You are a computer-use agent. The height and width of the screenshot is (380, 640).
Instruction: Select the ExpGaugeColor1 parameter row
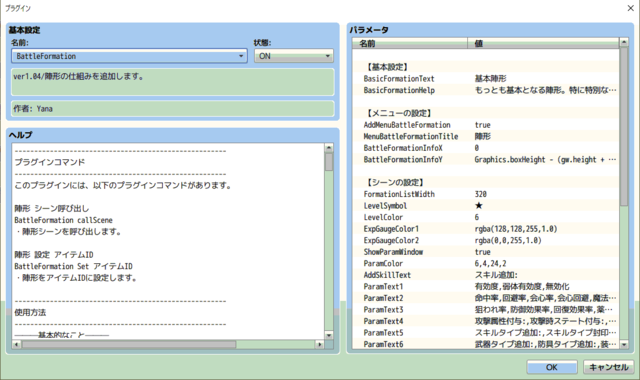click(x=485, y=229)
